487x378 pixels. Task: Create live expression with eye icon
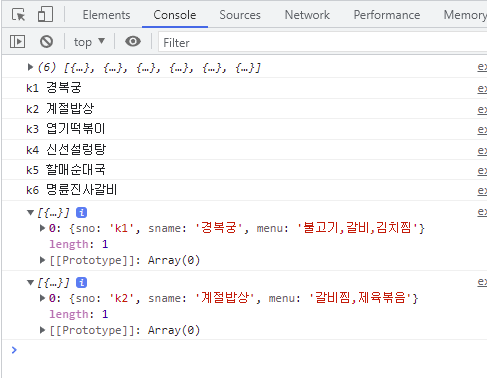click(x=133, y=42)
